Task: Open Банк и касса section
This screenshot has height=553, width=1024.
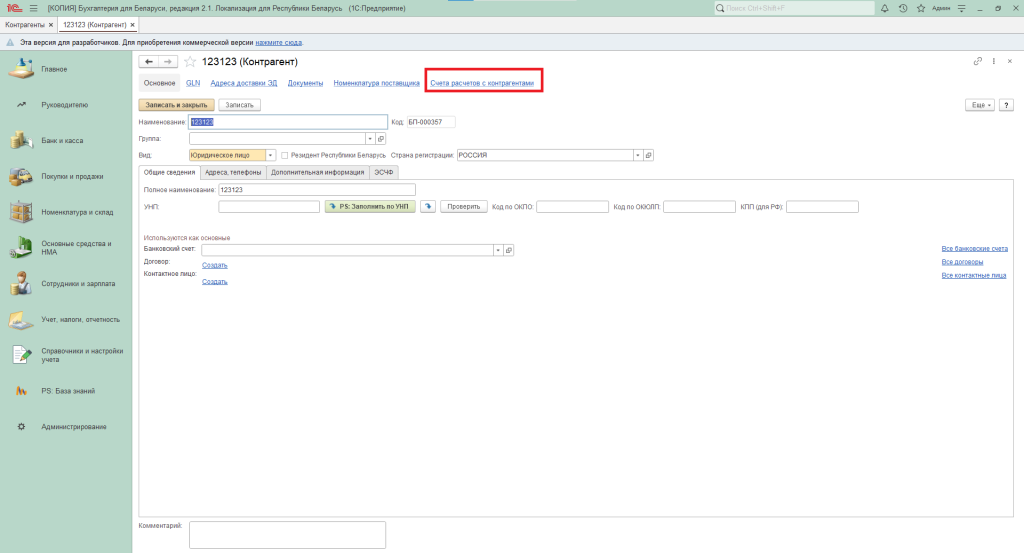Action: [x=66, y=140]
